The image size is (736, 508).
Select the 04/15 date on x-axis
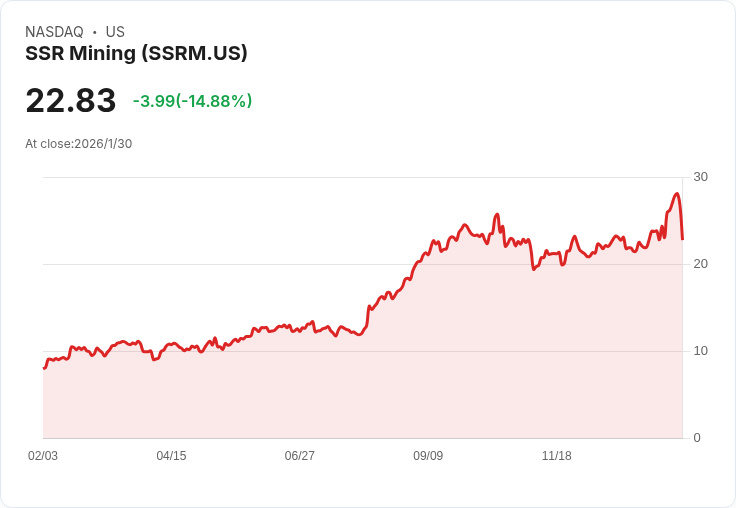click(x=171, y=456)
